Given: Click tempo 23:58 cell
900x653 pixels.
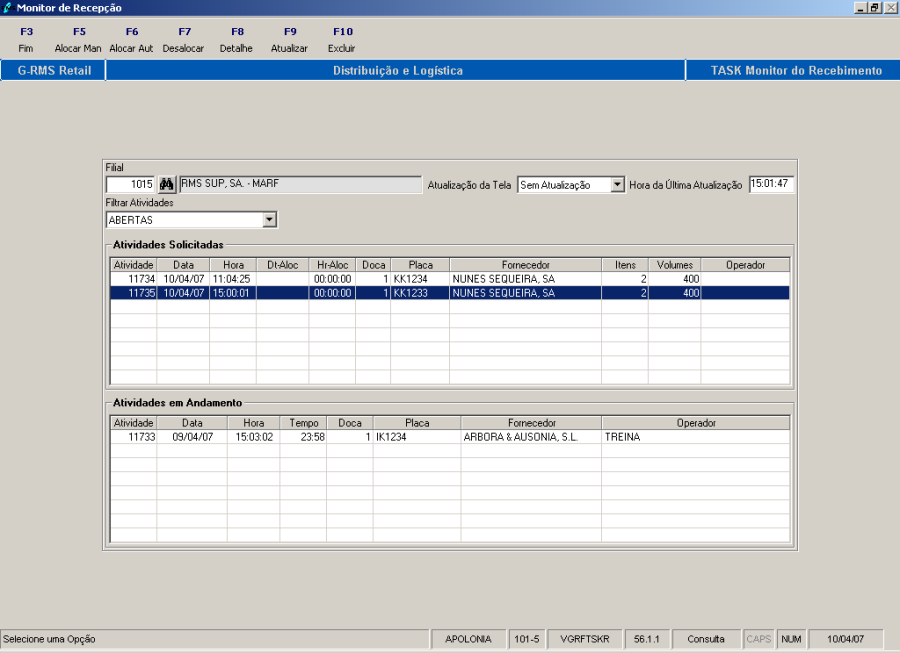Looking at the screenshot, I should point(304,437).
